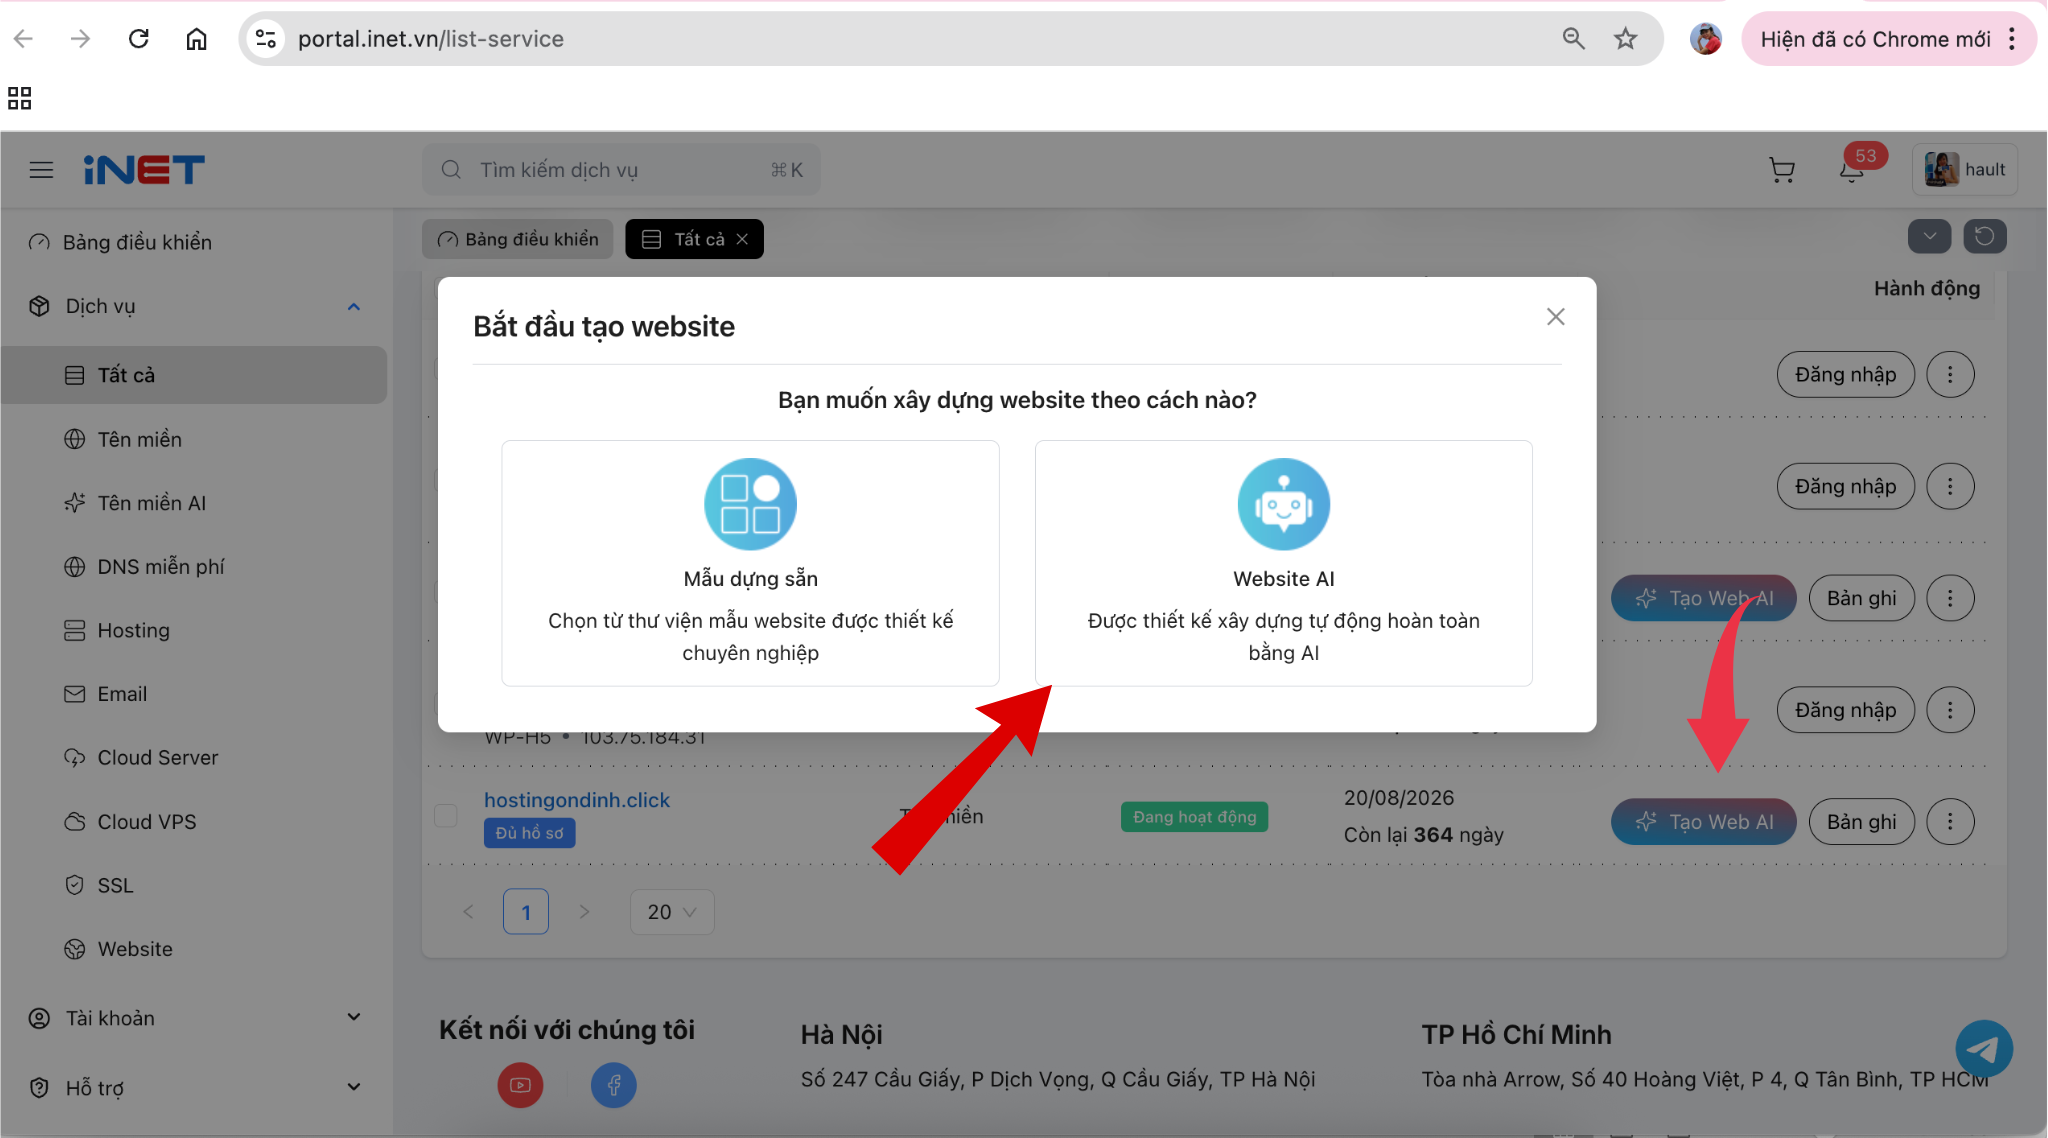Click the search services input field
This screenshot has height=1138, width=2048.
click(620, 169)
